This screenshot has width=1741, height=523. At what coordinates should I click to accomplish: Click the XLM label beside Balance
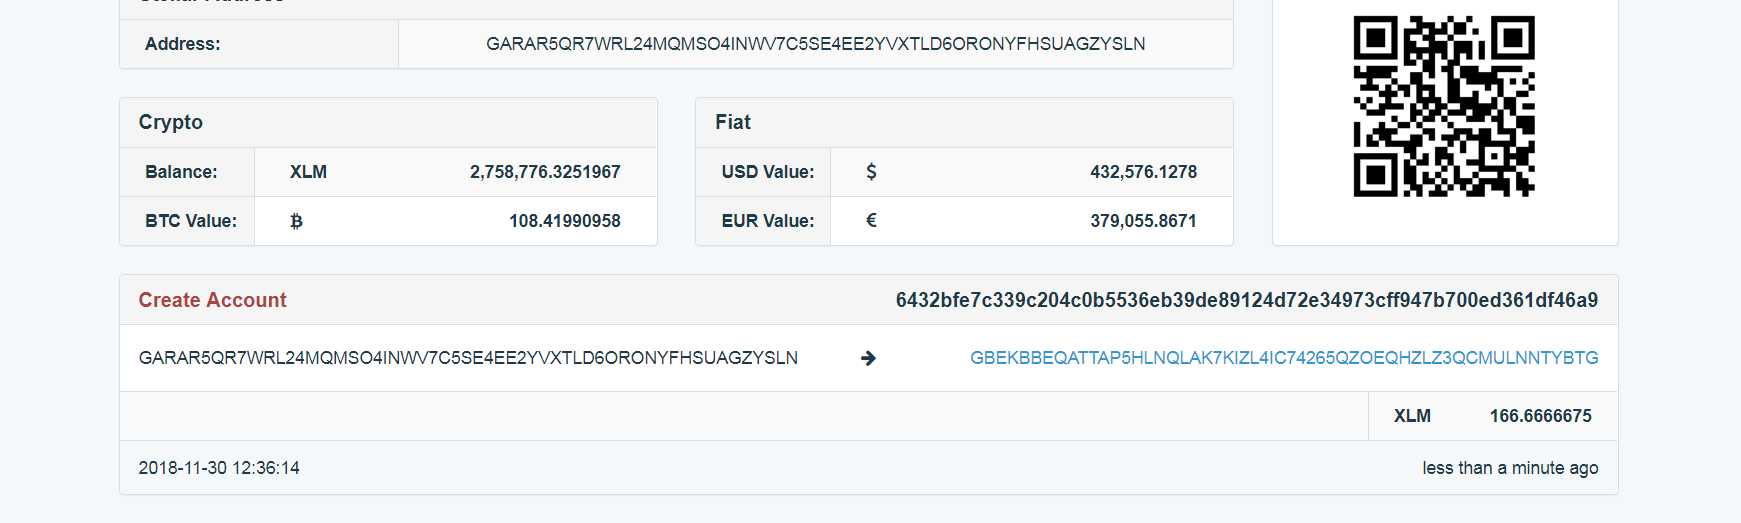click(x=308, y=172)
